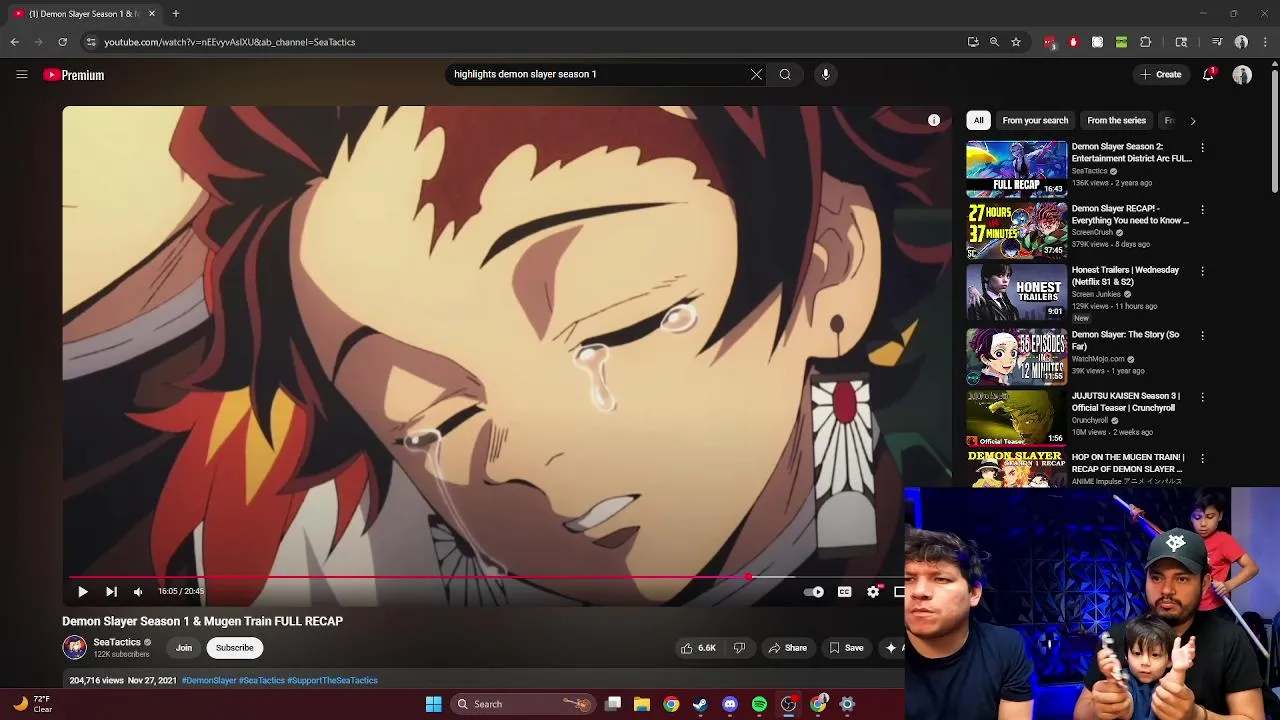The width and height of the screenshot is (1280, 720).
Task: Open the Chrome extensions puzzle icon
Action: 1146,42
